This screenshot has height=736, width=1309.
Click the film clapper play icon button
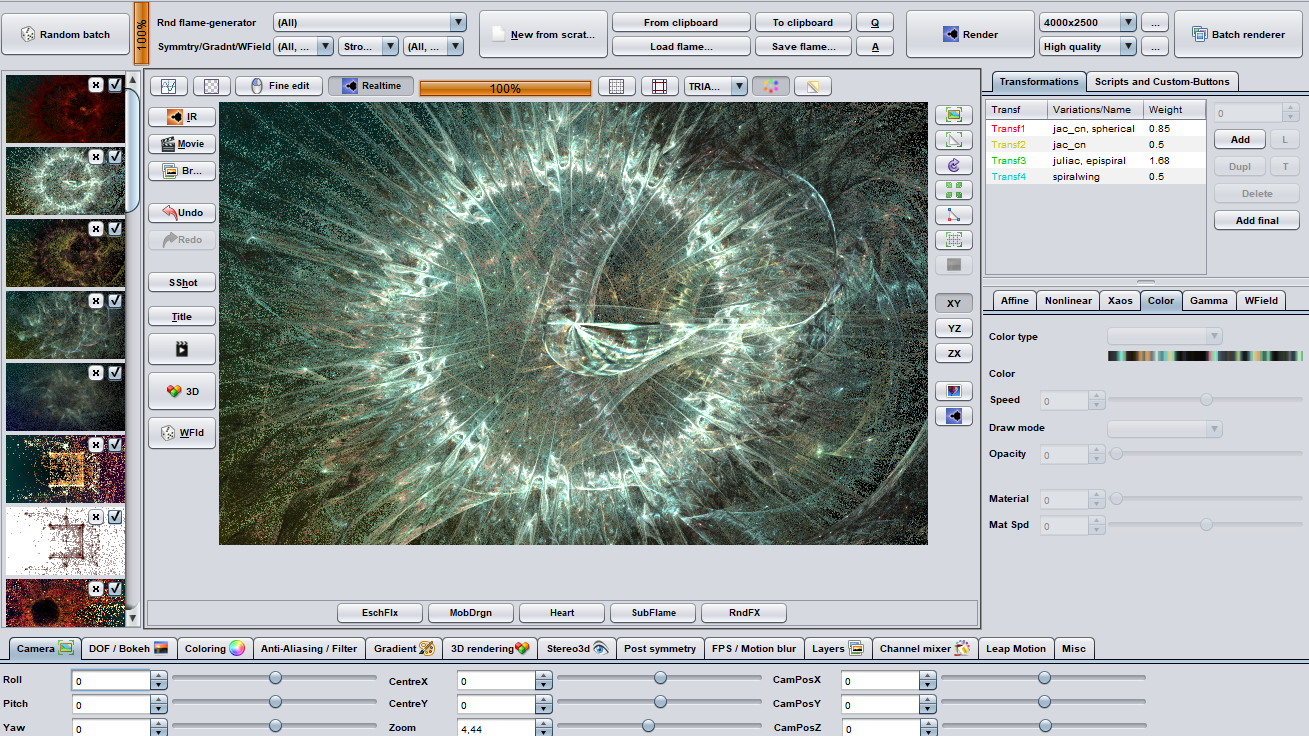click(x=181, y=349)
